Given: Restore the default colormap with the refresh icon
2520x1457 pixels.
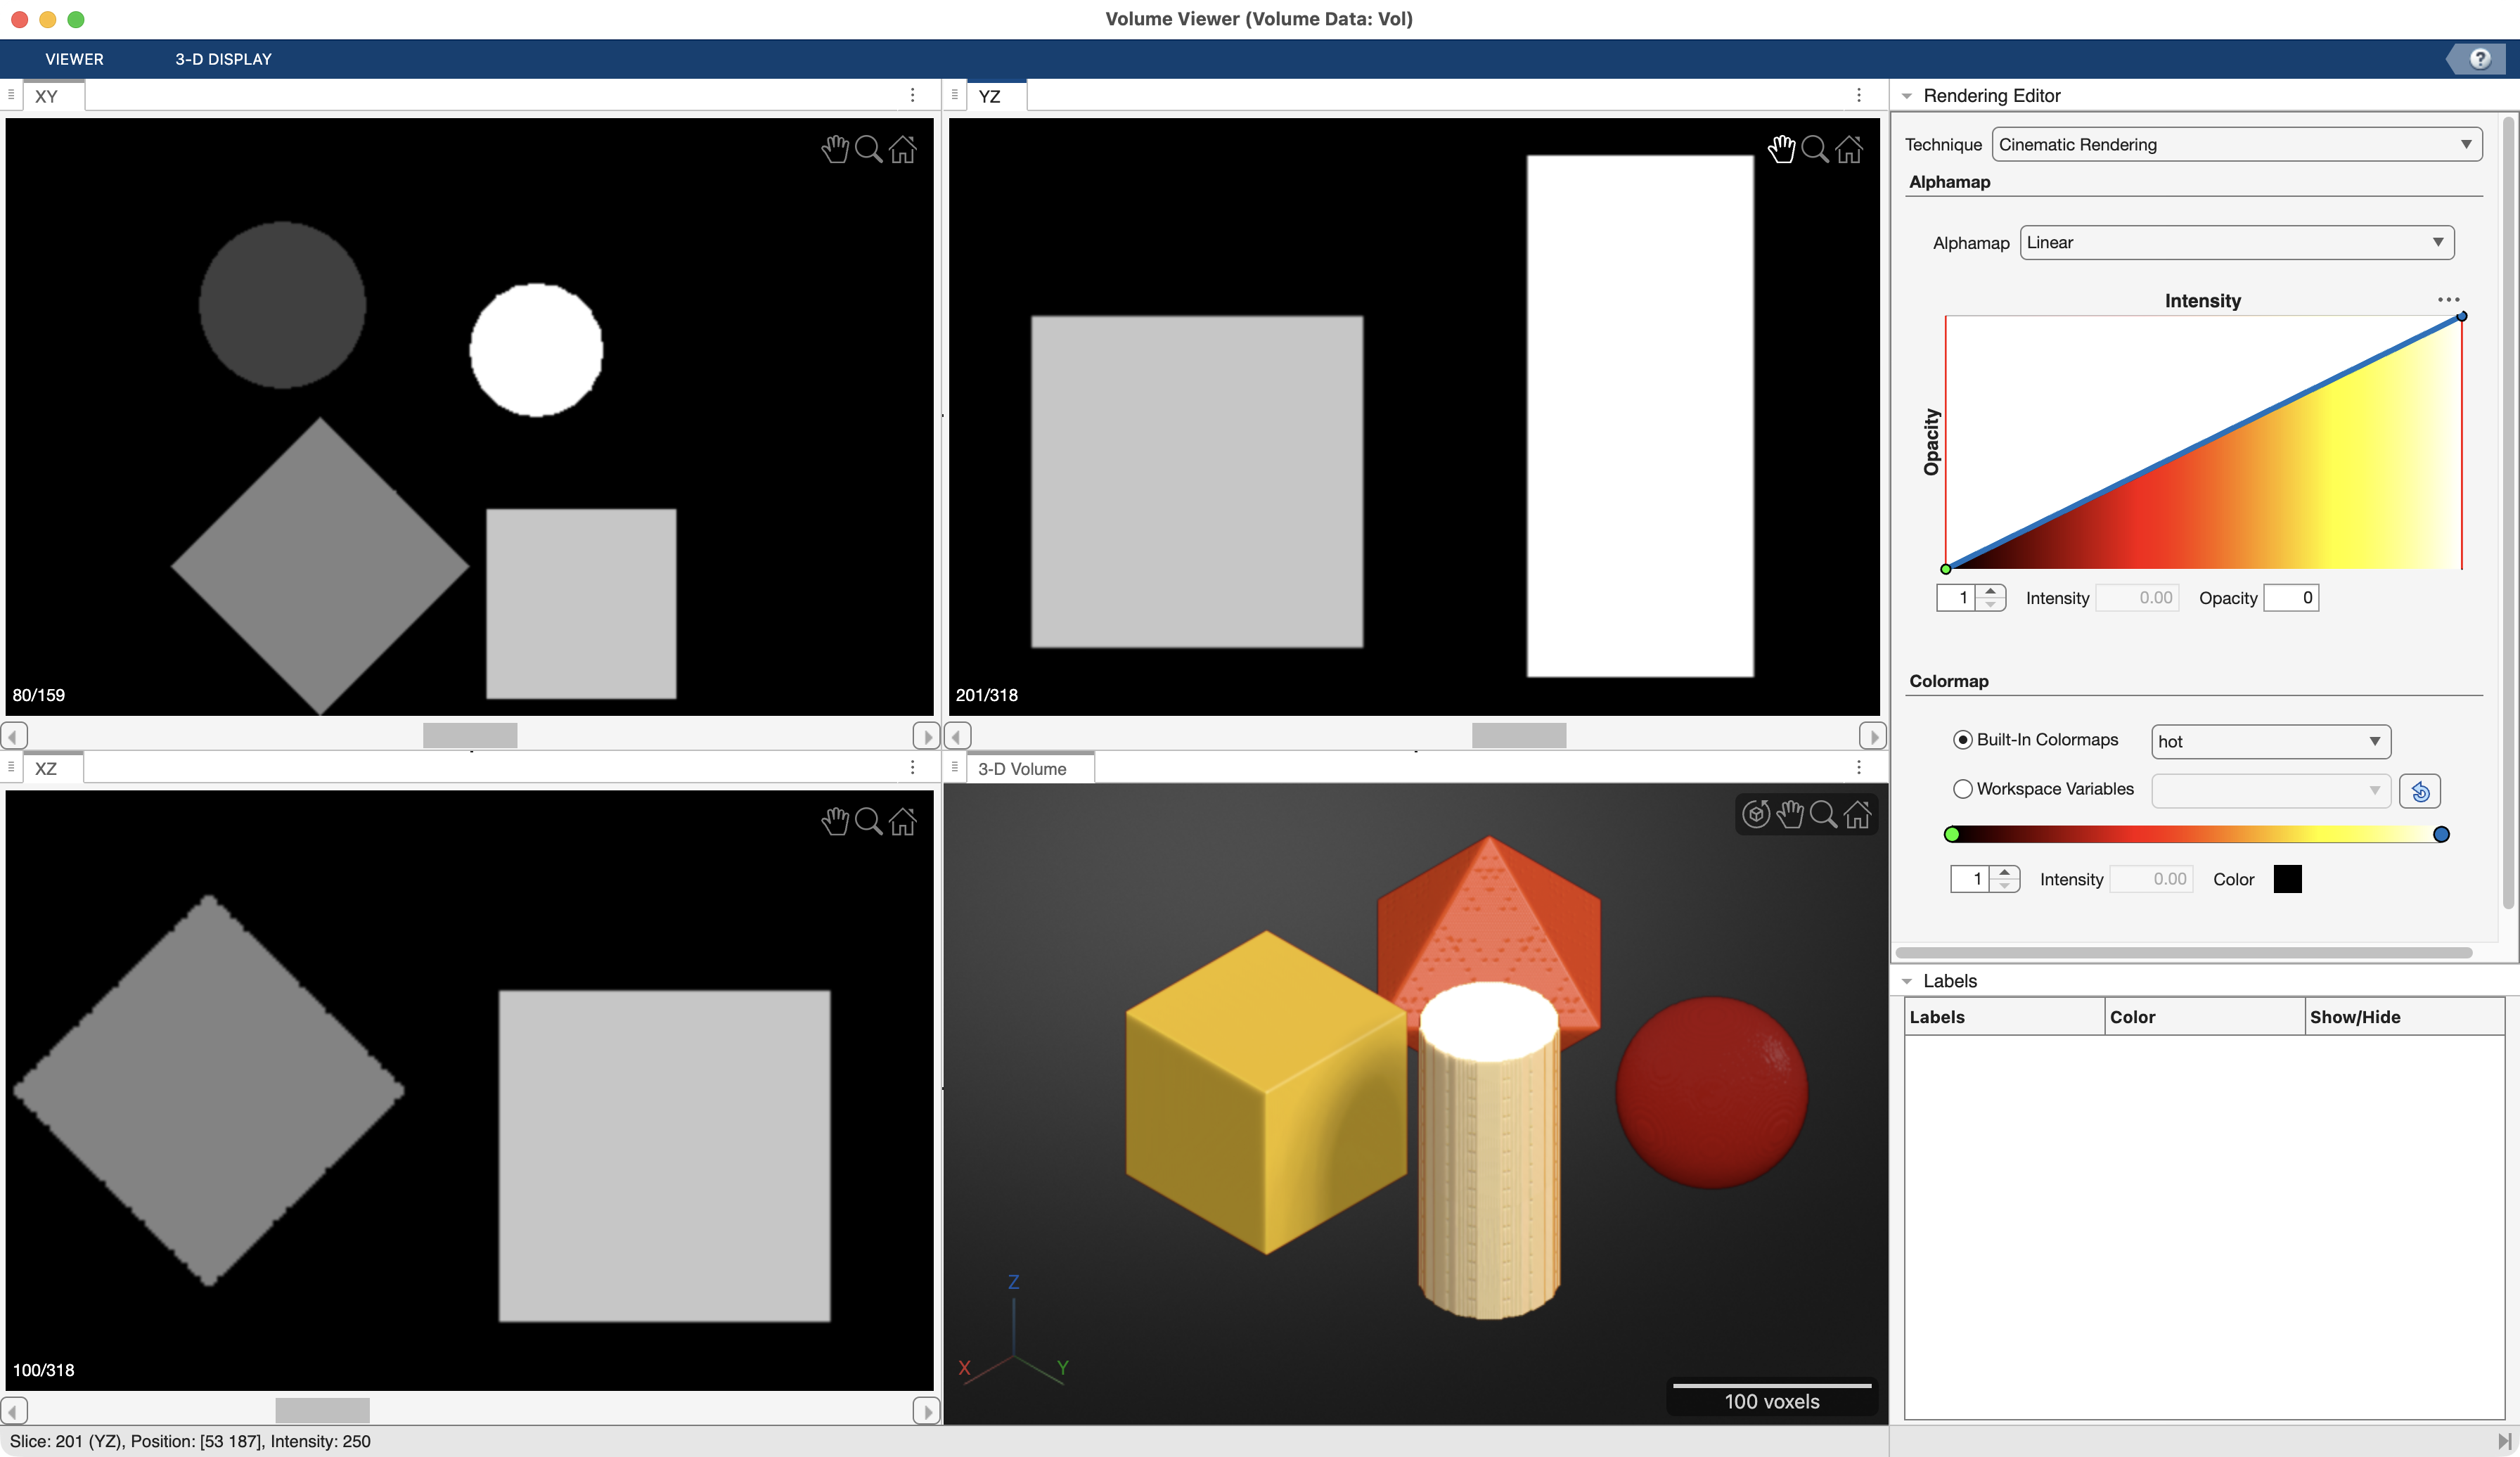Looking at the screenshot, I should 2420,791.
